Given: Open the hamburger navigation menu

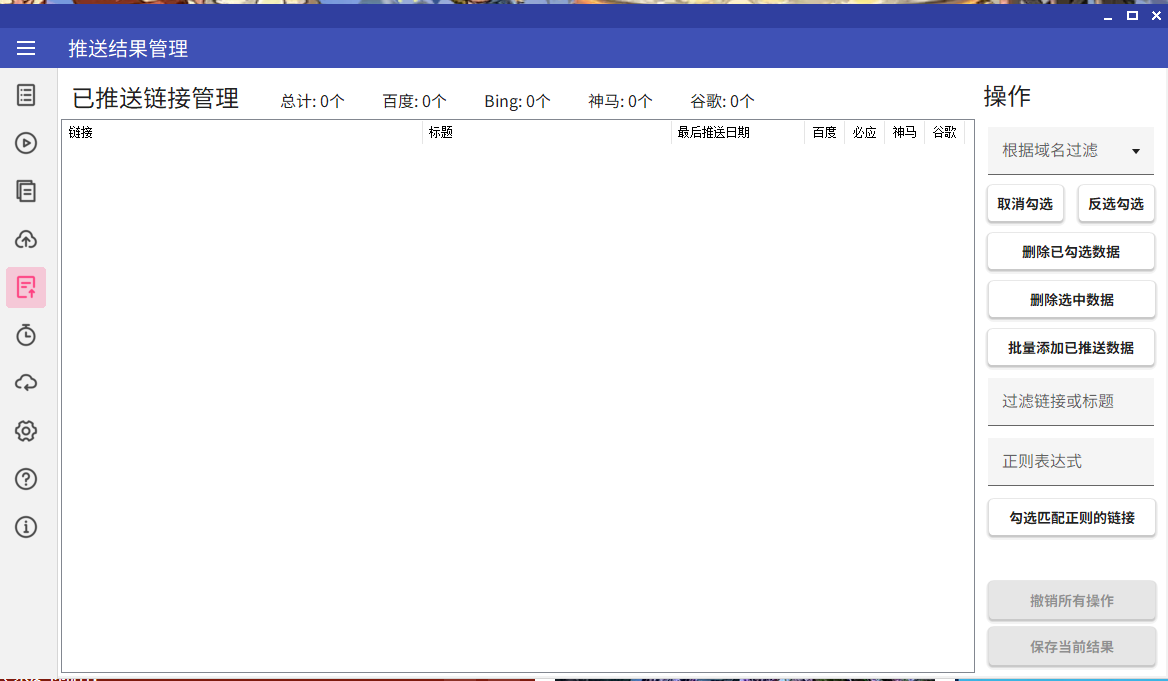Looking at the screenshot, I should tap(26, 48).
